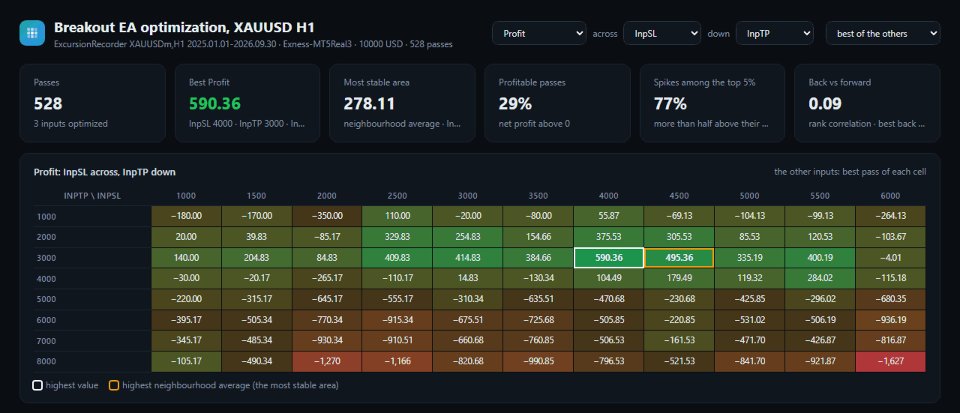Click the highlighted 590.36 heatmap cell
This screenshot has height=413, width=960.
(609, 258)
